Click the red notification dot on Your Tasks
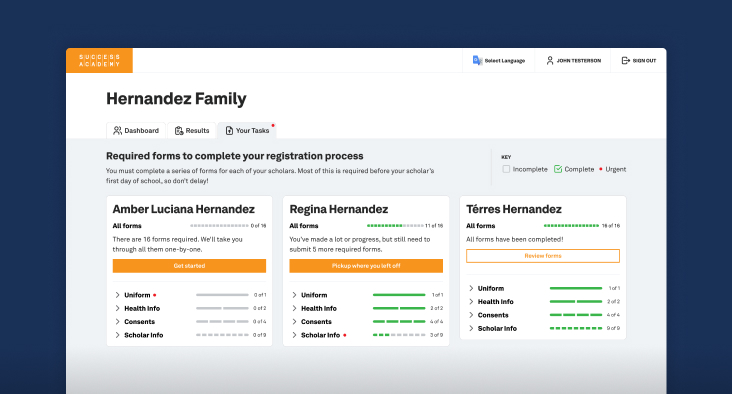This screenshot has width=732, height=394. point(273,125)
